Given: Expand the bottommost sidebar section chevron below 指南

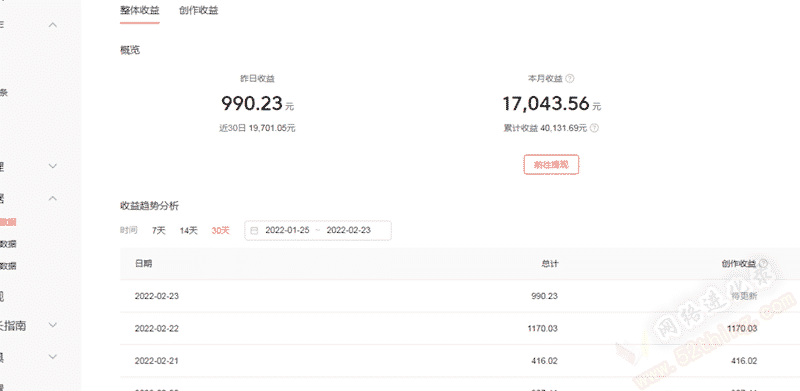Looking at the screenshot, I should click(53, 356).
